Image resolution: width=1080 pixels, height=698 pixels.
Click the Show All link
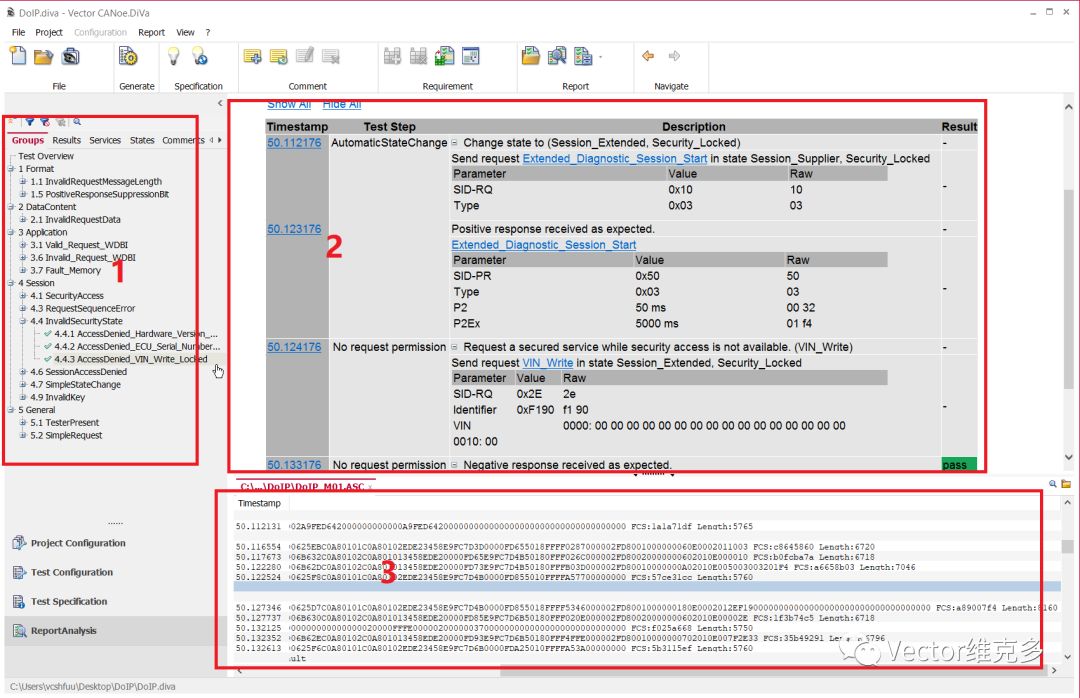tap(289, 105)
